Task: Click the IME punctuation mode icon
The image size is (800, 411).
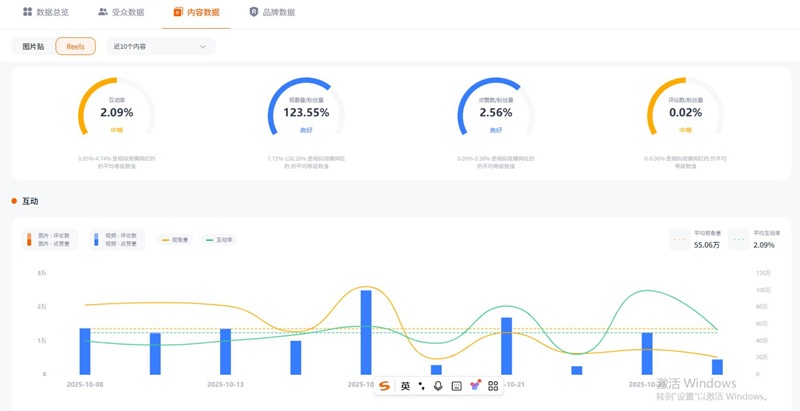Action: (422, 386)
